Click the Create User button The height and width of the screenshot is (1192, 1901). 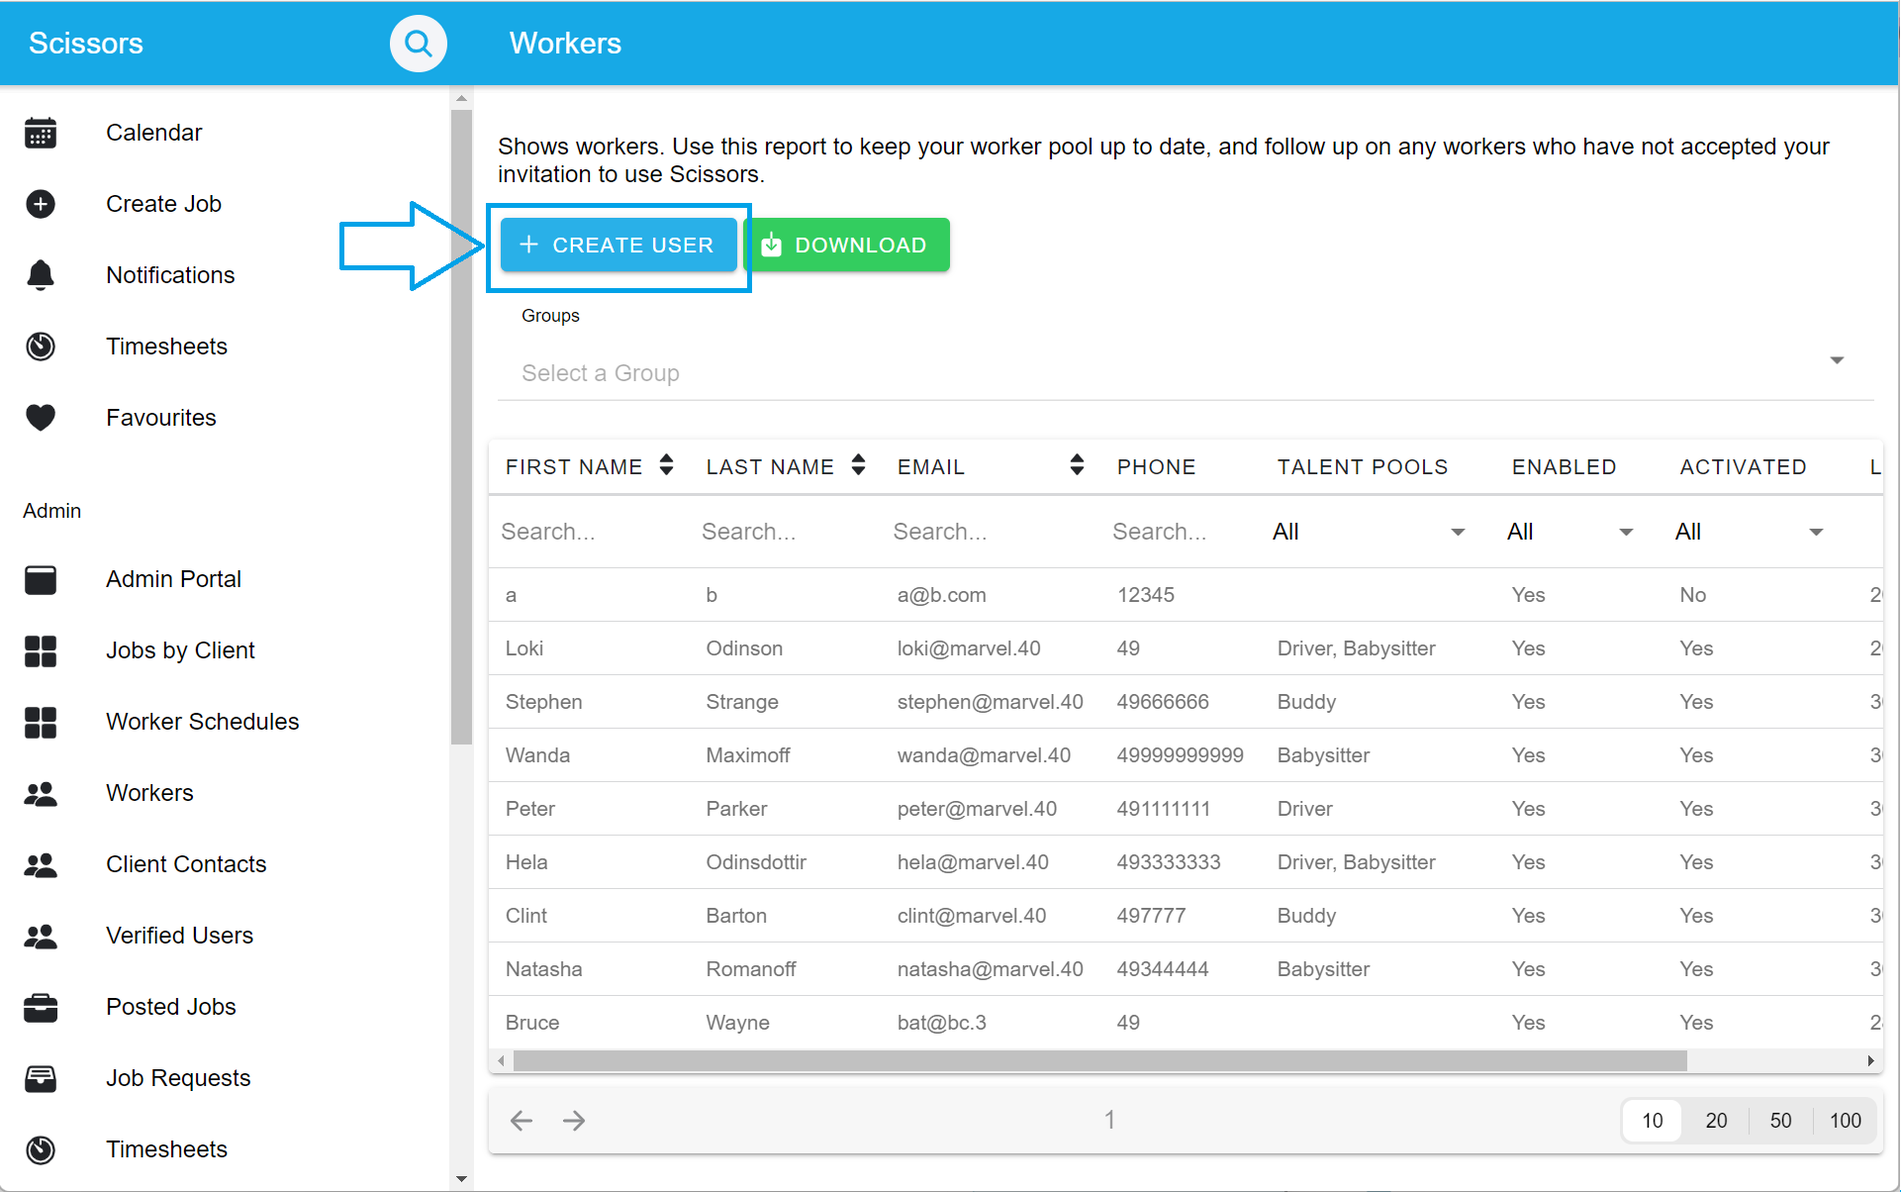(619, 245)
